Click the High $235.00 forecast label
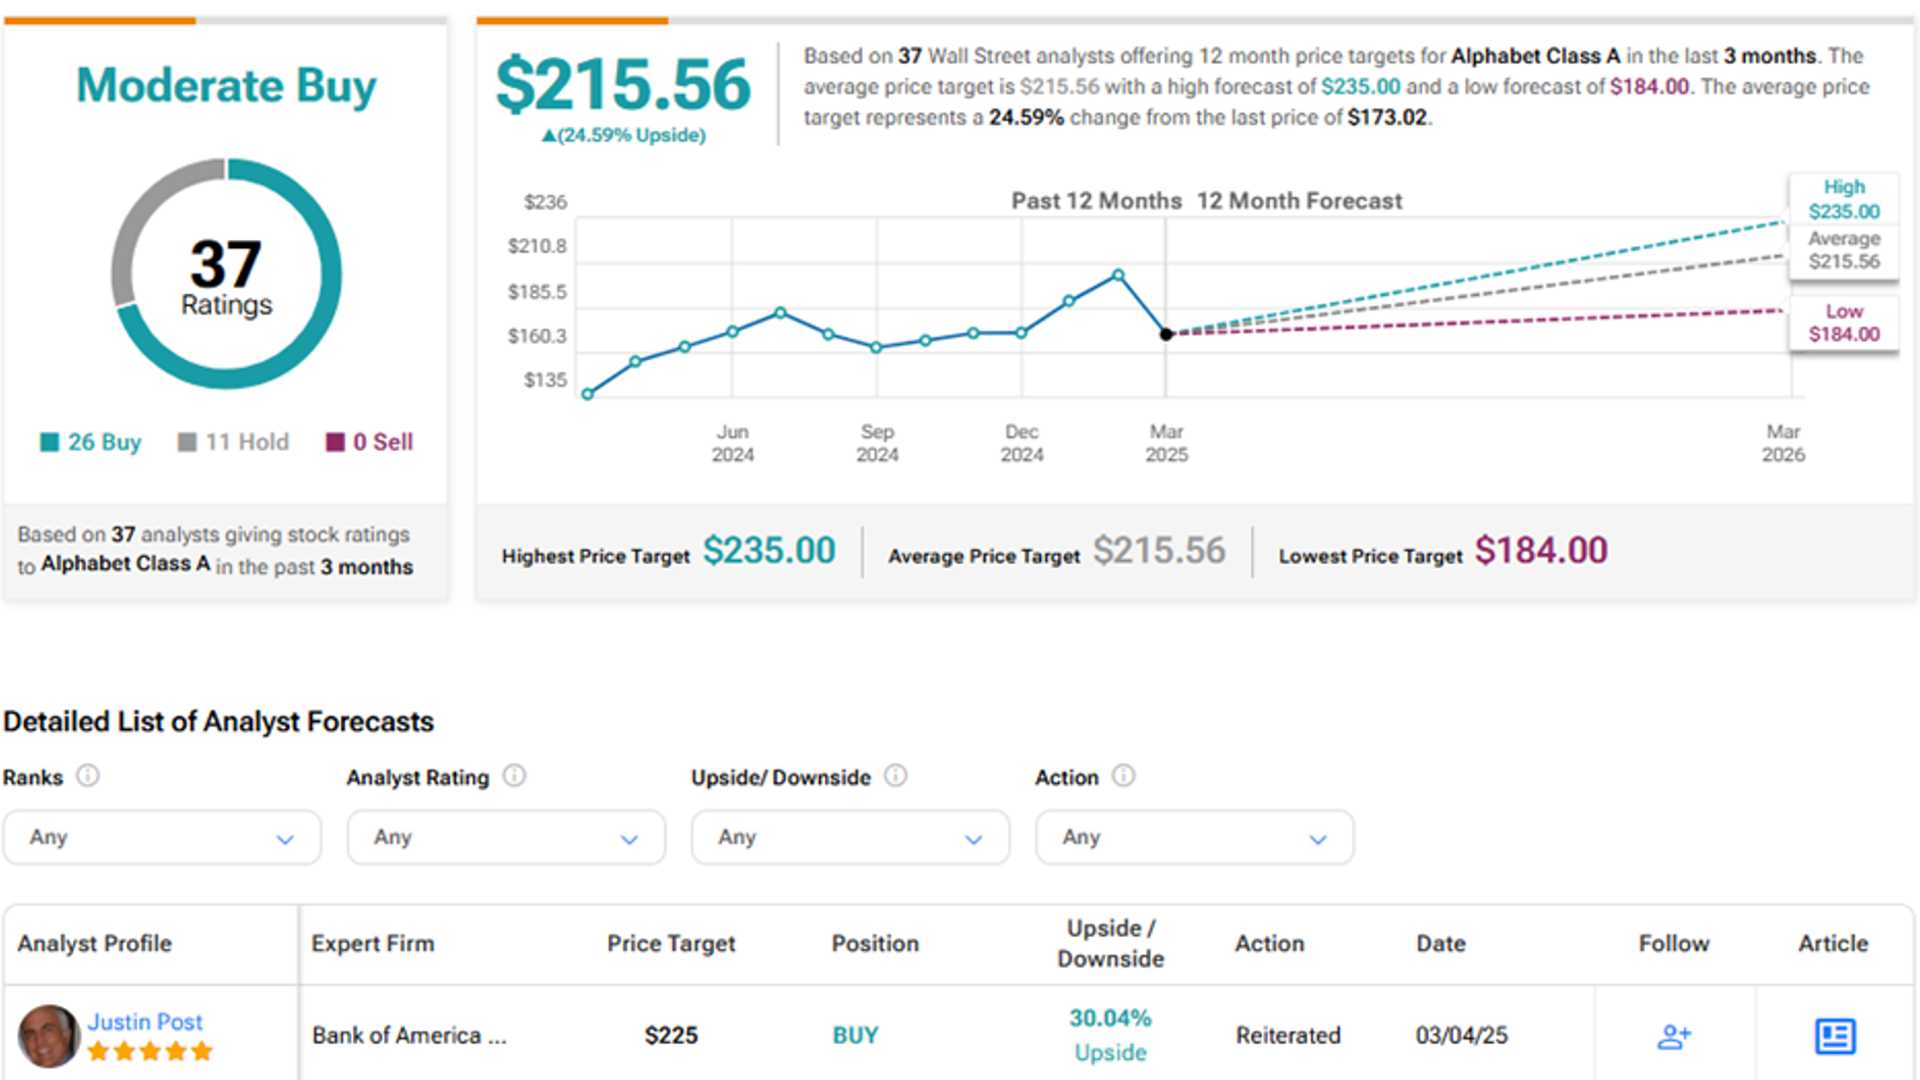 pyautogui.click(x=1843, y=199)
